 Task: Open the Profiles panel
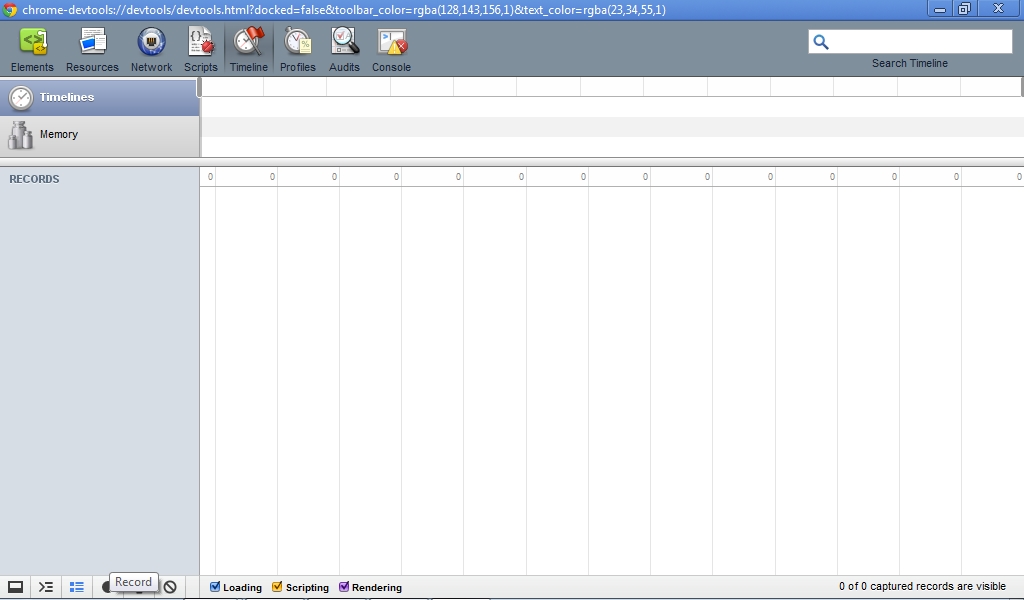point(297,50)
